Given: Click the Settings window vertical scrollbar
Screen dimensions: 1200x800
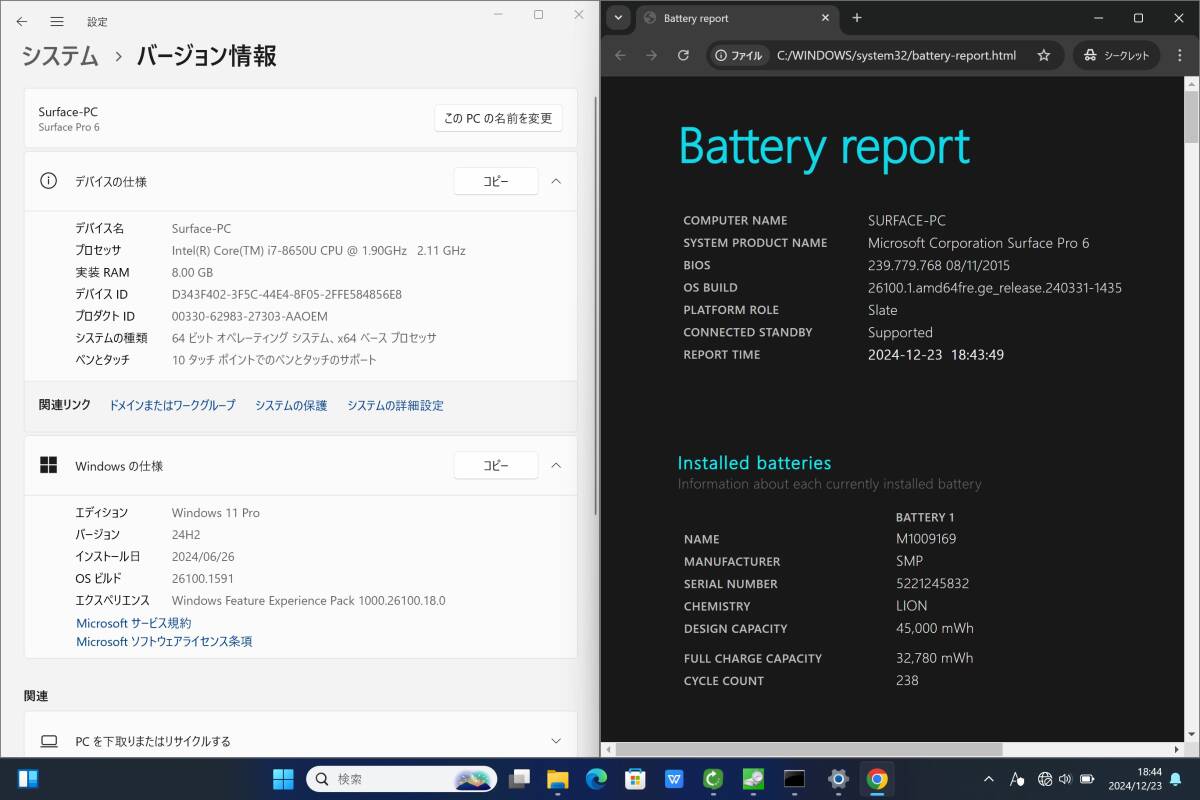Looking at the screenshot, I should coord(597,305).
